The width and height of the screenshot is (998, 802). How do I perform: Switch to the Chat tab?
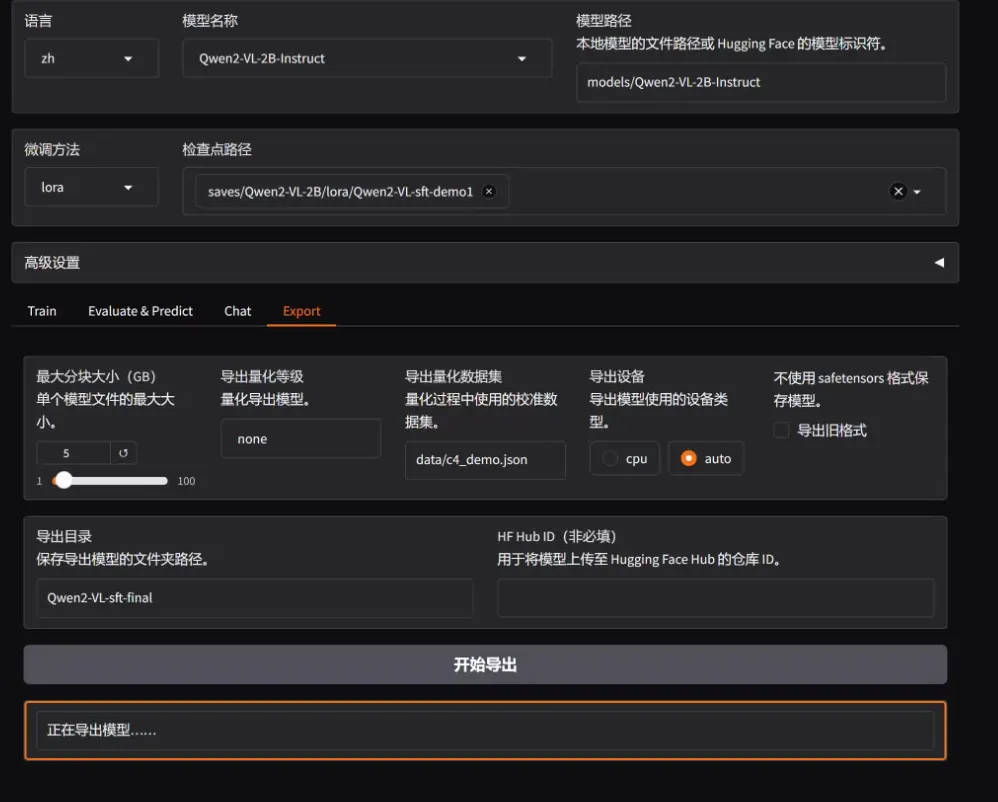tap(237, 311)
